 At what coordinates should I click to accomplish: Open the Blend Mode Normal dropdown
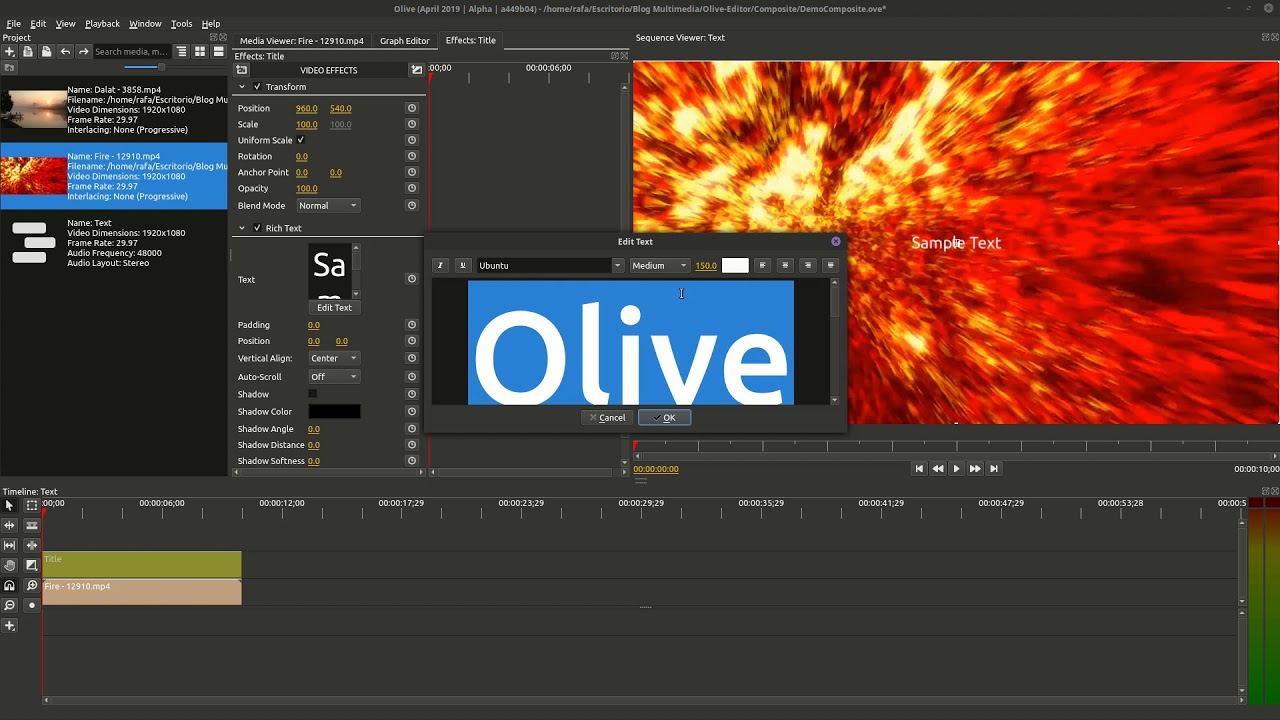[x=327, y=205]
